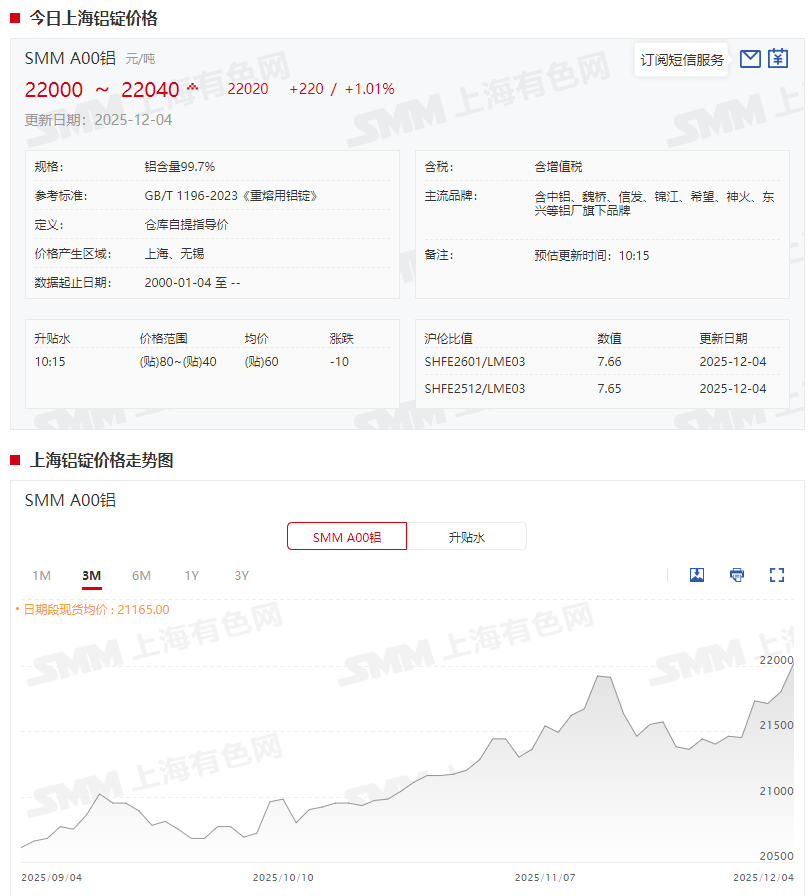Click the update date 2025-12-04 line
811x896 pixels.
click(98, 119)
